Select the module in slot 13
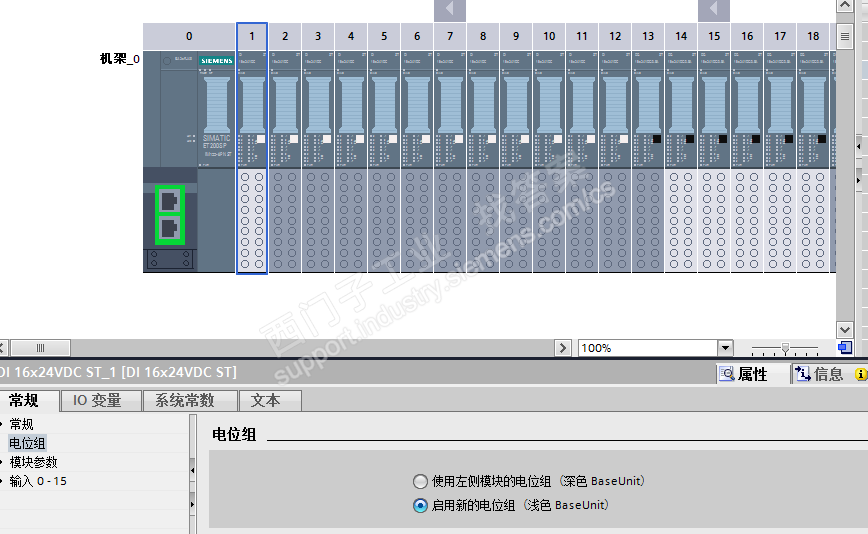 (x=648, y=162)
